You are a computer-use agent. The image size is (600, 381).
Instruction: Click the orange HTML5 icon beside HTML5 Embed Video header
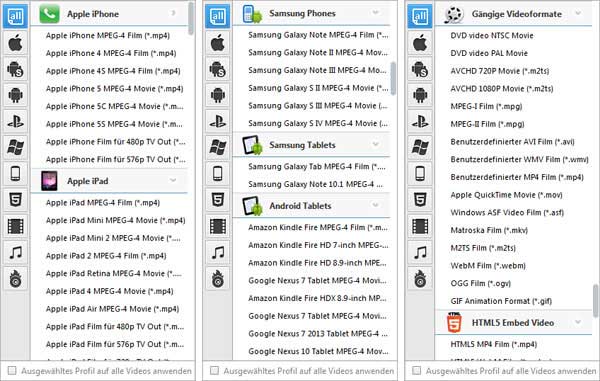click(454, 322)
